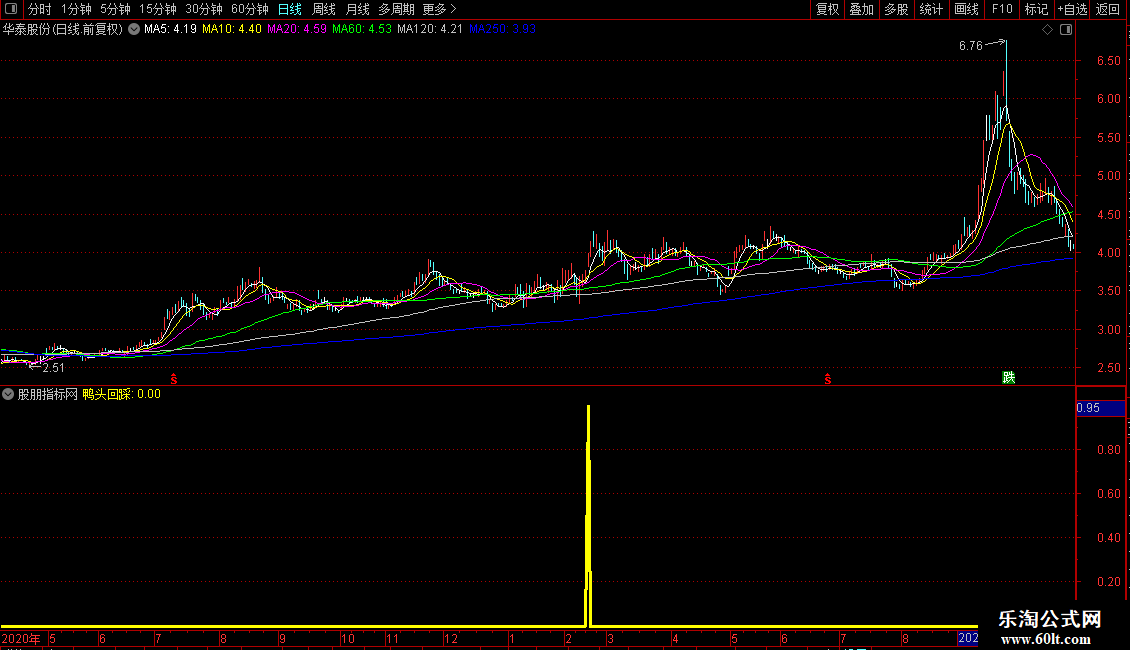Viewport: 1130px width, 650px height.
Task: Select the 1分钟 period tab
Action: (76, 9)
